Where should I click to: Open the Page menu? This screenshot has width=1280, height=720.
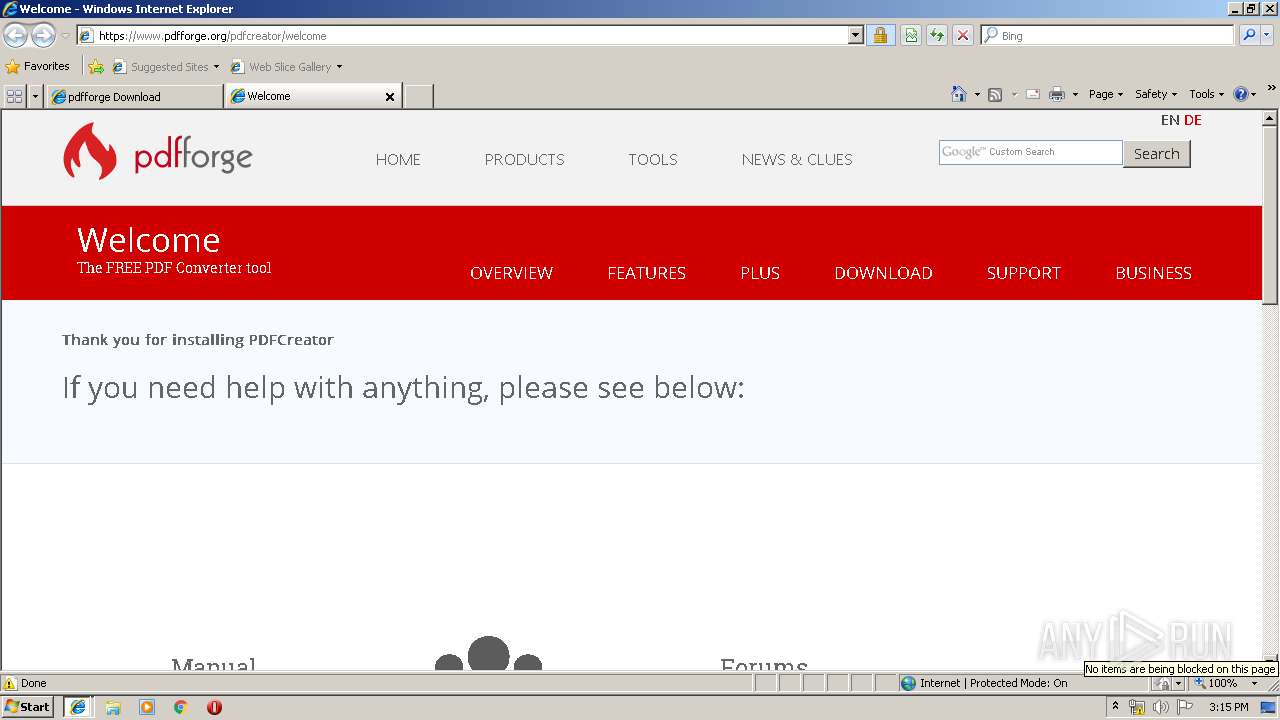pos(1105,94)
